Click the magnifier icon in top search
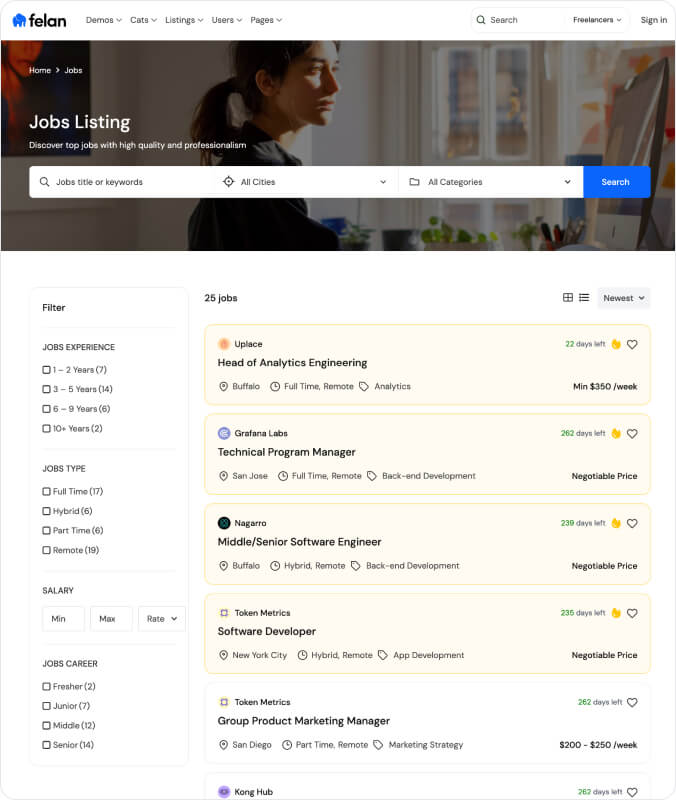Image resolution: width=676 pixels, height=800 pixels. [x=481, y=20]
